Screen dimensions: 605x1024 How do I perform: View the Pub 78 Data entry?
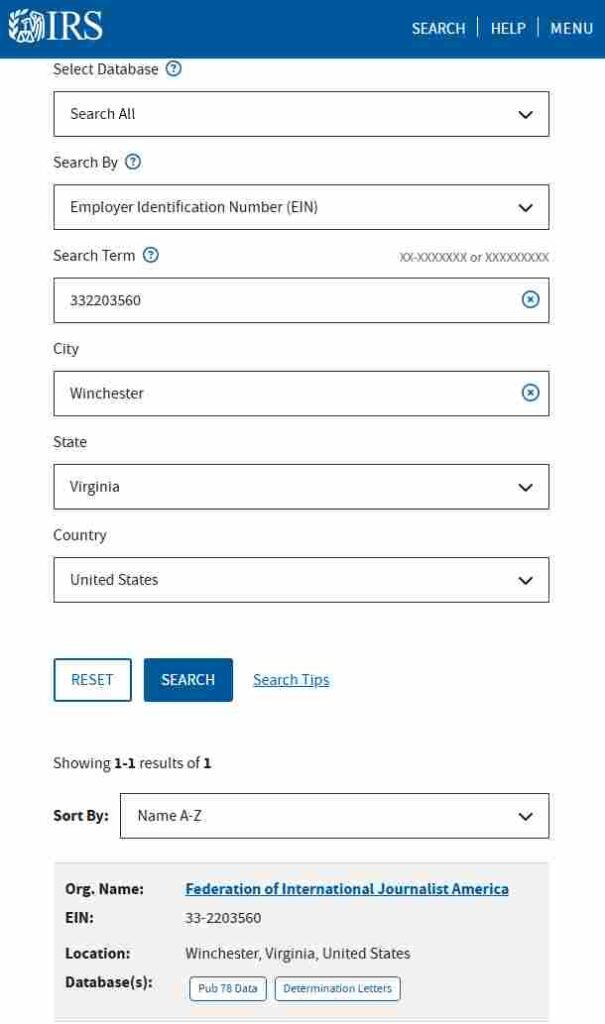tap(229, 988)
